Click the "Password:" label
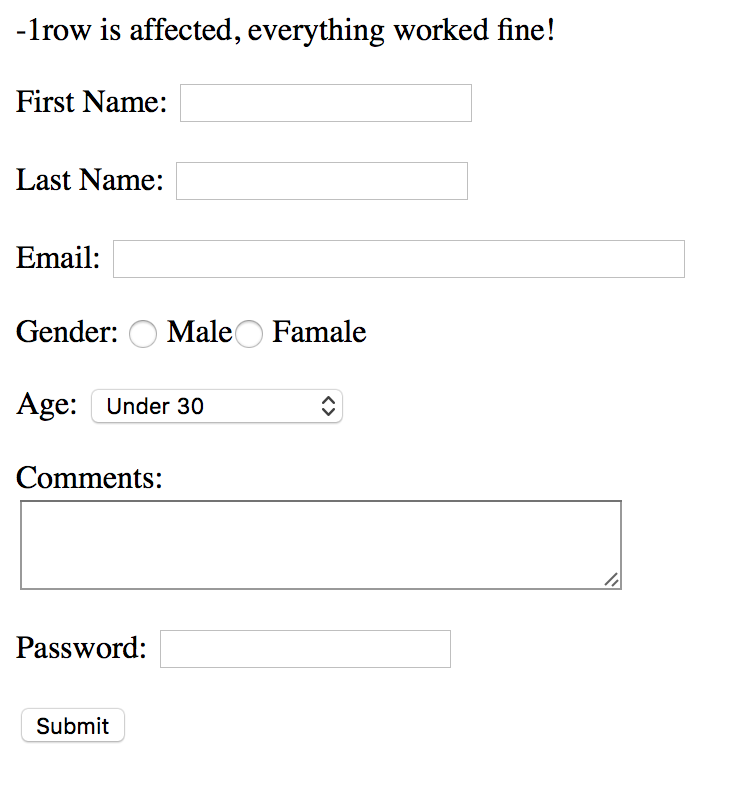The width and height of the screenshot is (752, 792). pos(81,648)
